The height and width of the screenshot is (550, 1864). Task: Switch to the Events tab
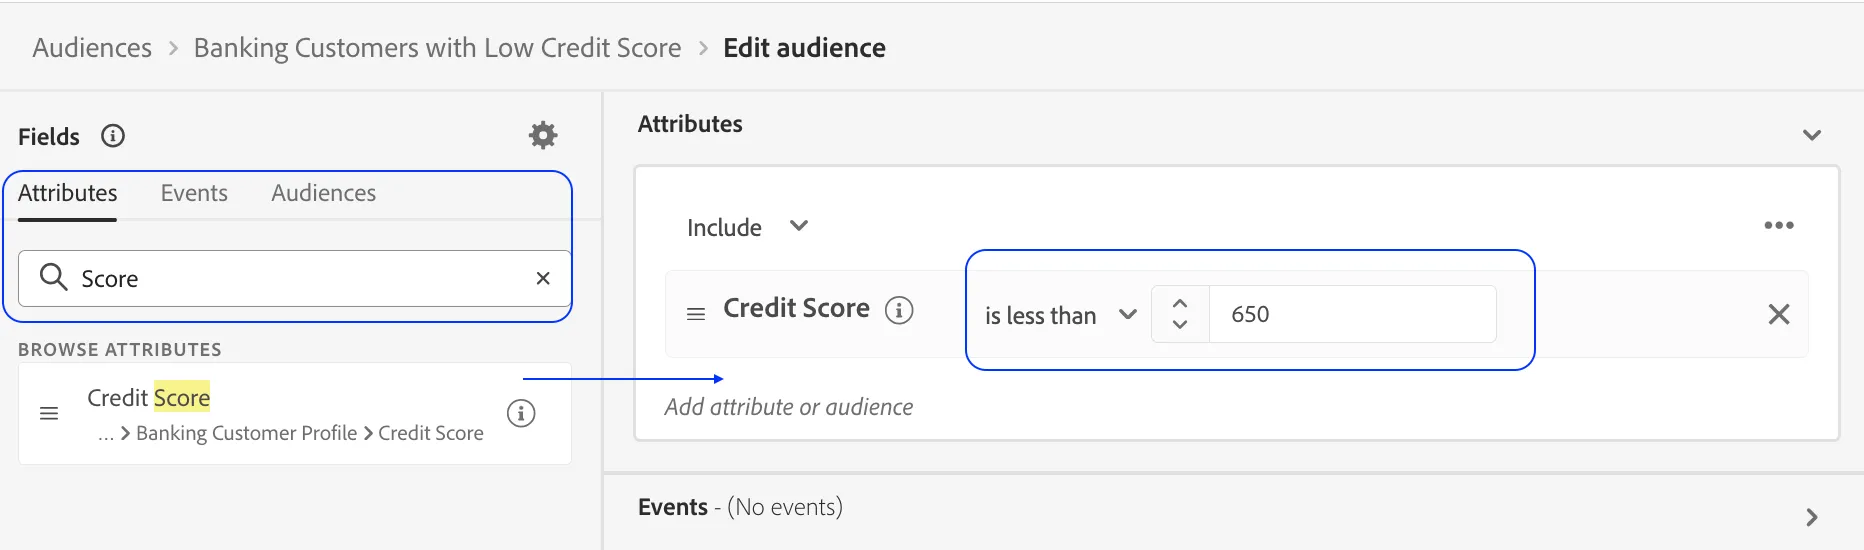194,193
